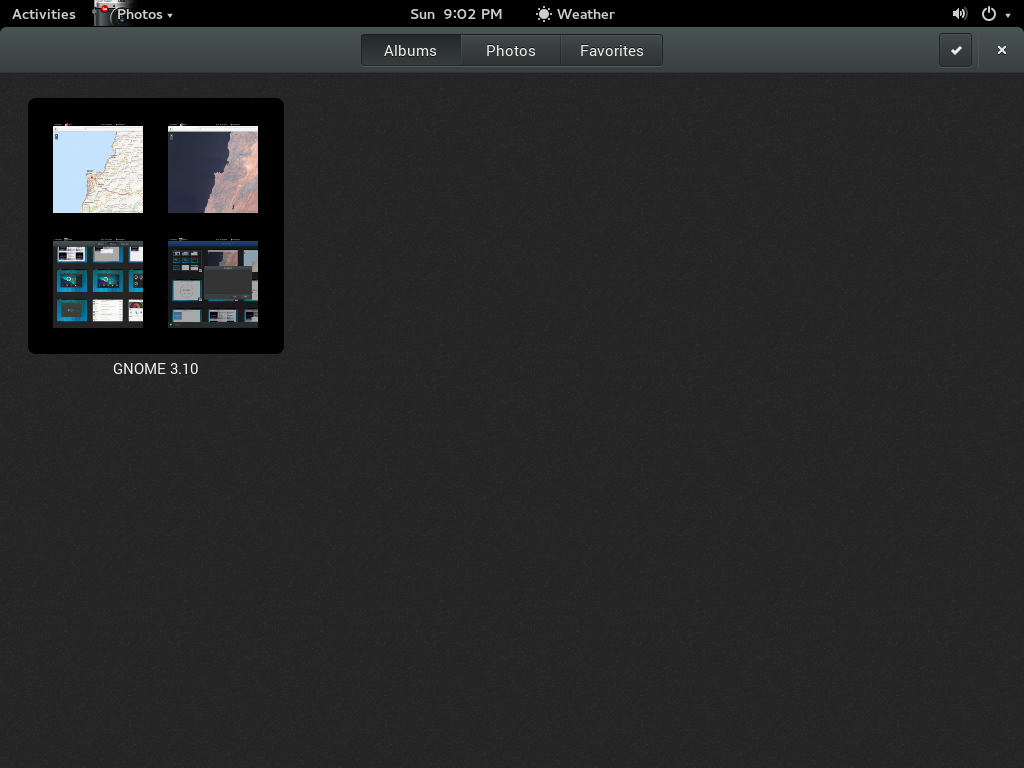Screen dimensions: 1024x768
Task: Click the sun weather icon
Action: click(x=543, y=14)
